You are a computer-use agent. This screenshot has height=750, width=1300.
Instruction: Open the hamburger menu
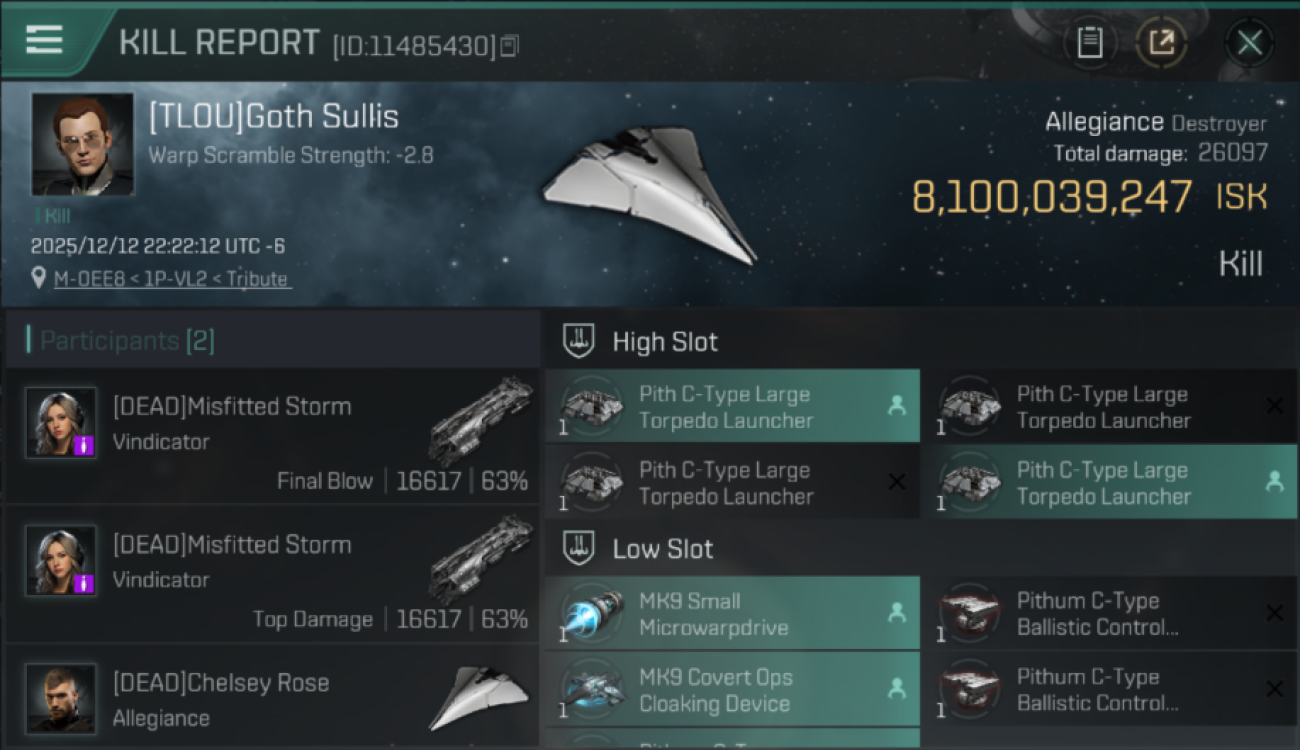[x=44, y=40]
